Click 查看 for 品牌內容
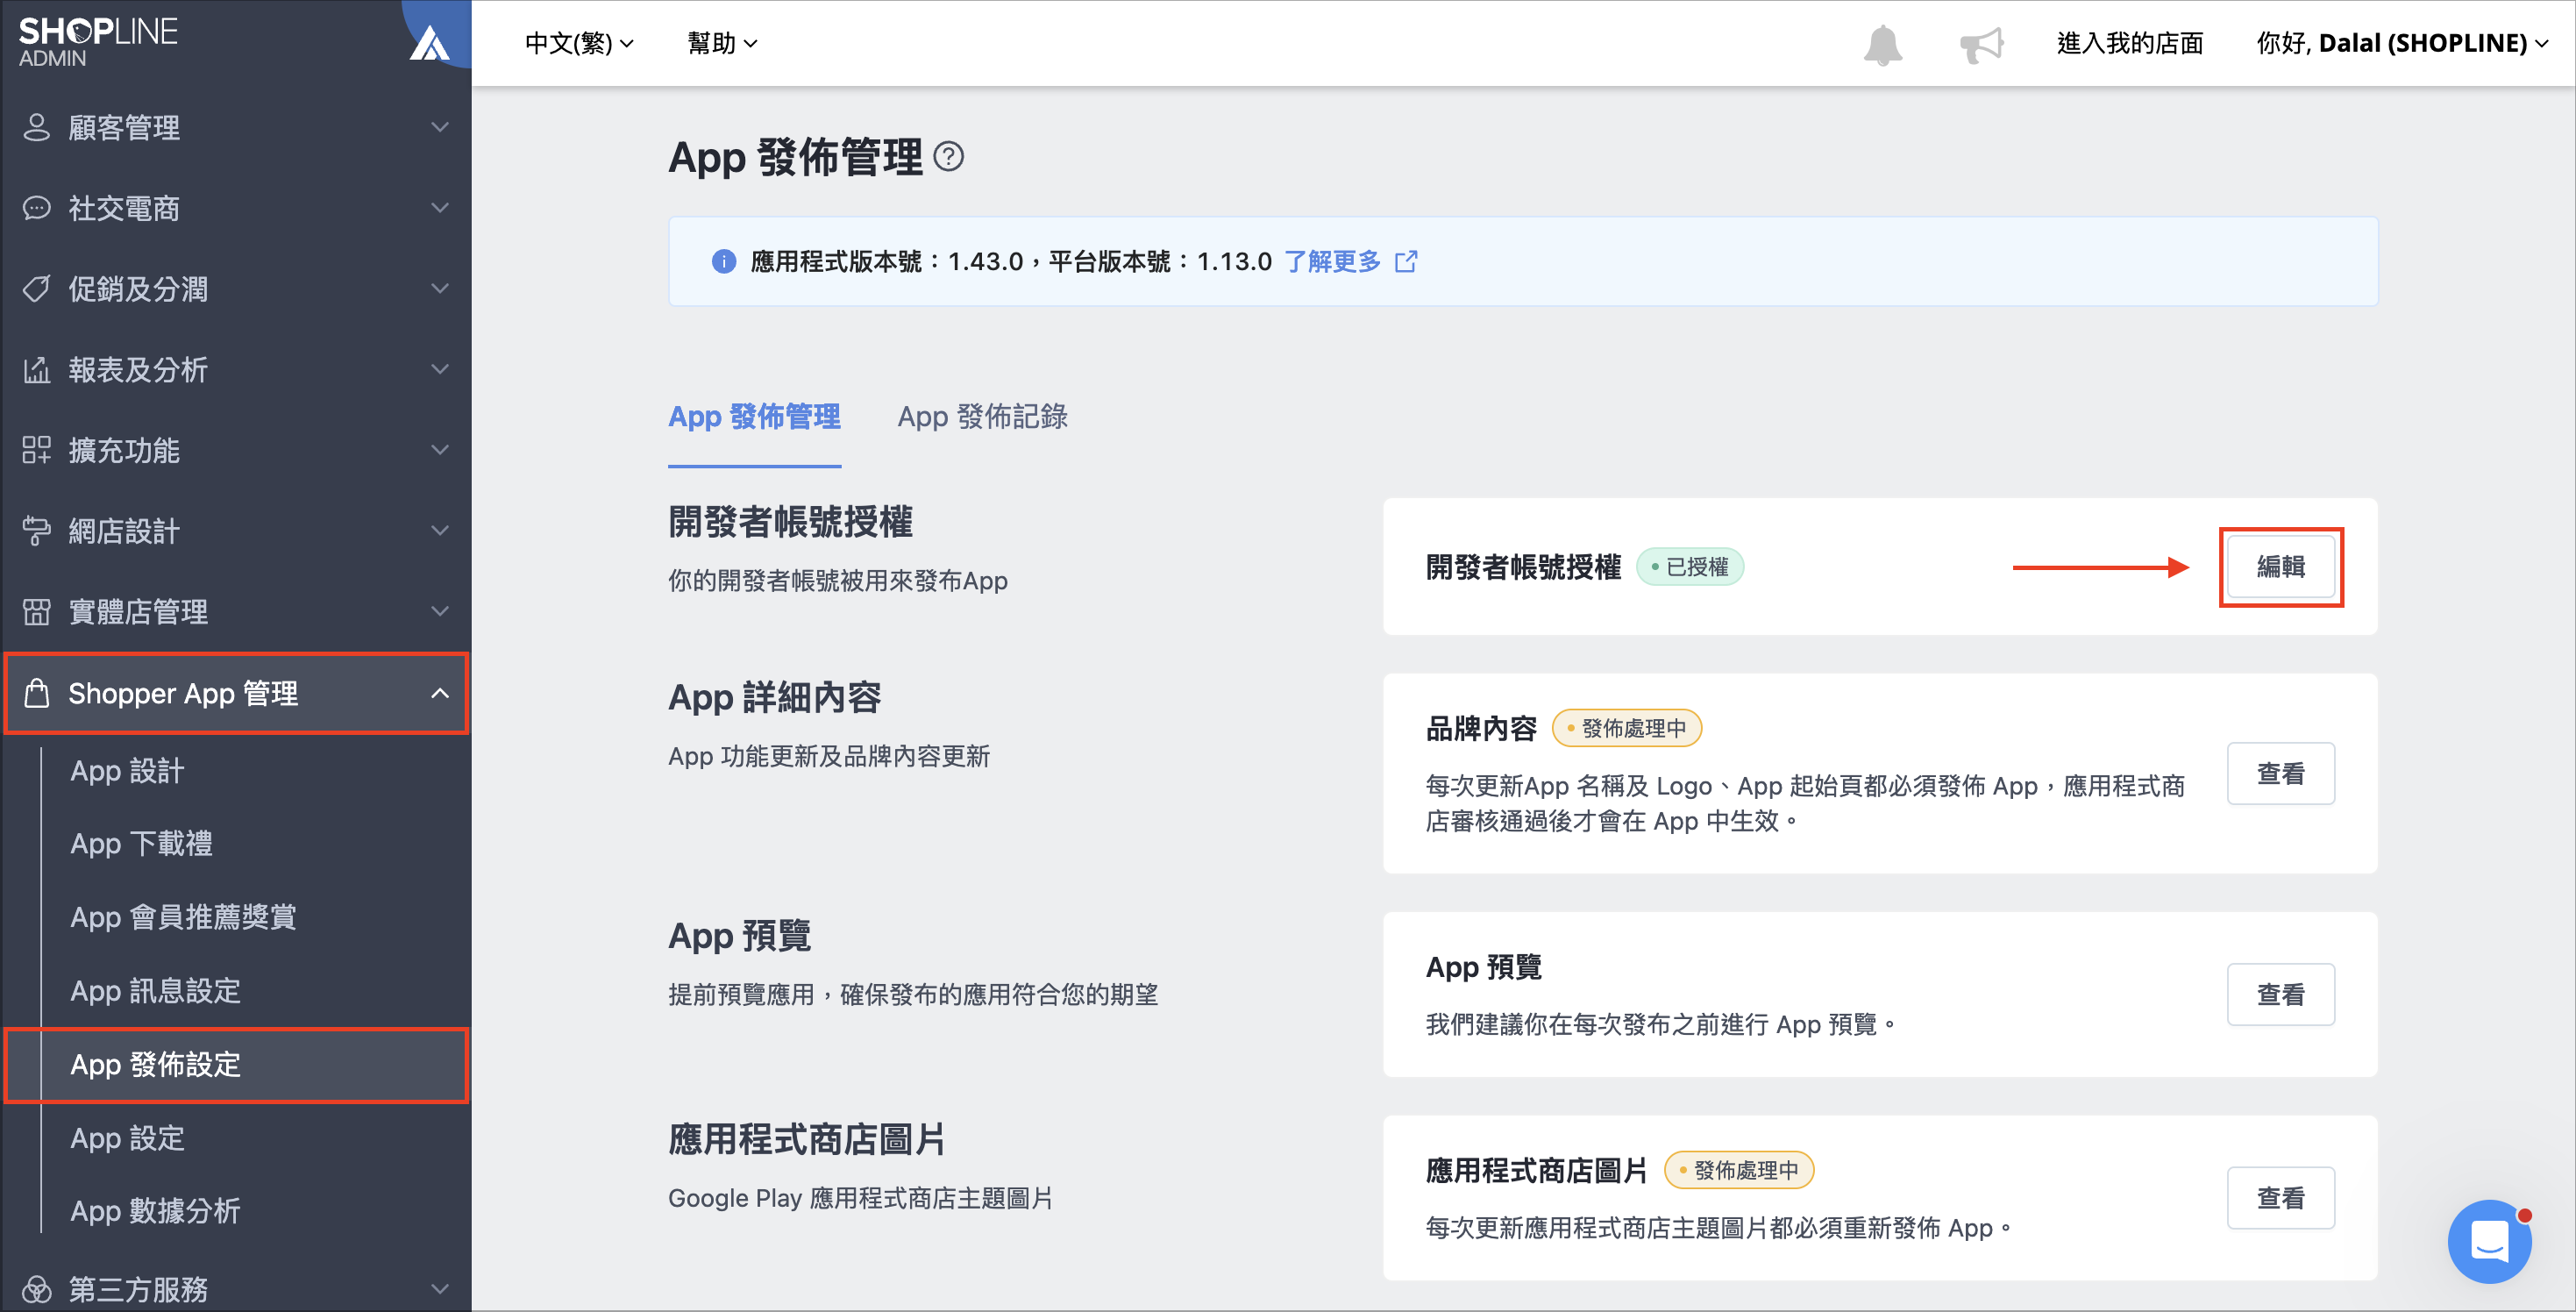Image resolution: width=2576 pixels, height=1312 pixels. pos(2281,774)
